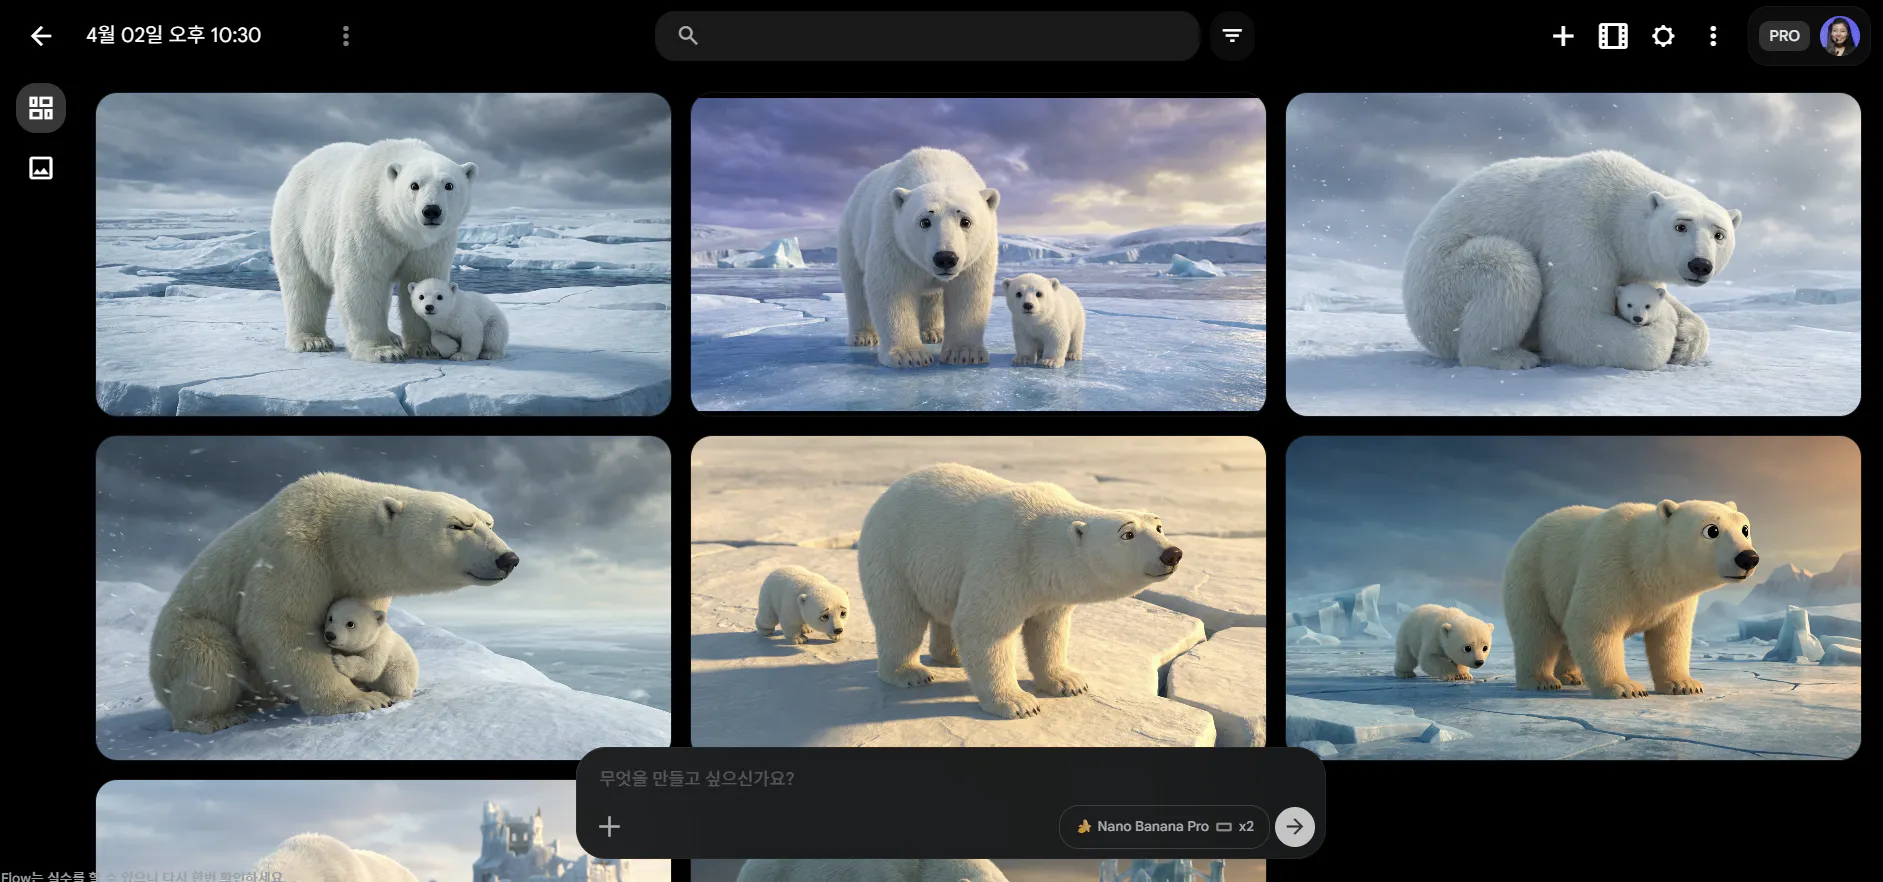Image resolution: width=1883 pixels, height=882 pixels.
Task: Open purple-sky polar bears walking thumbnail
Action: pyautogui.click(x=978, y=254)
